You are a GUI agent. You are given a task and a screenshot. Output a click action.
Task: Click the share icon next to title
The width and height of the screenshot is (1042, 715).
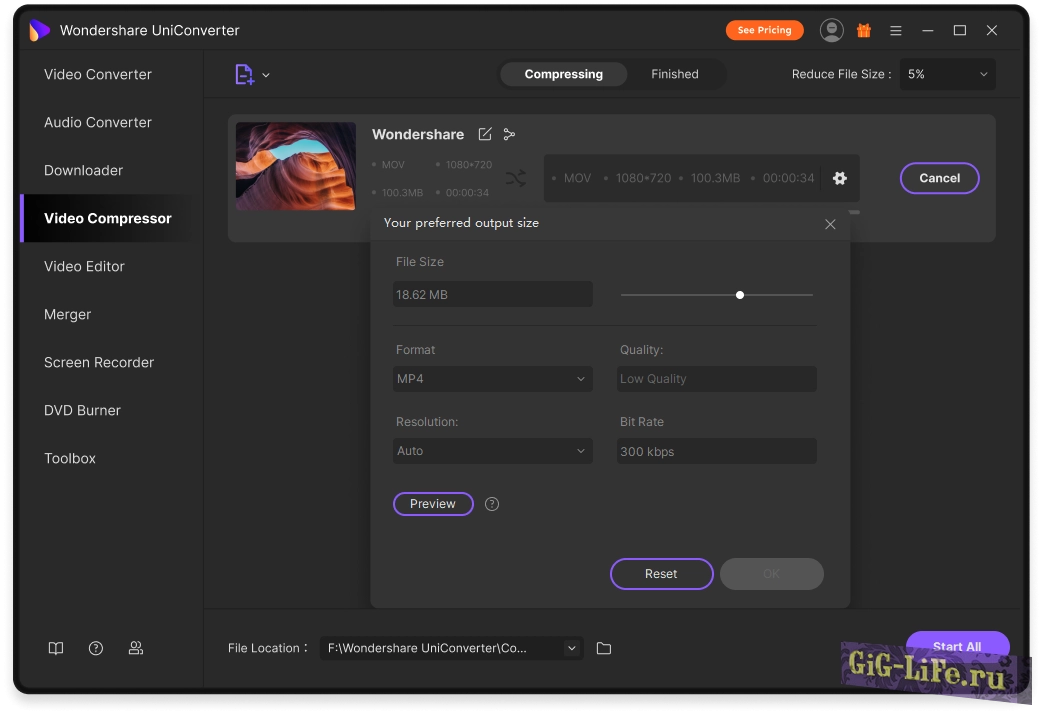pyautogui.click(x=510, y=134)
